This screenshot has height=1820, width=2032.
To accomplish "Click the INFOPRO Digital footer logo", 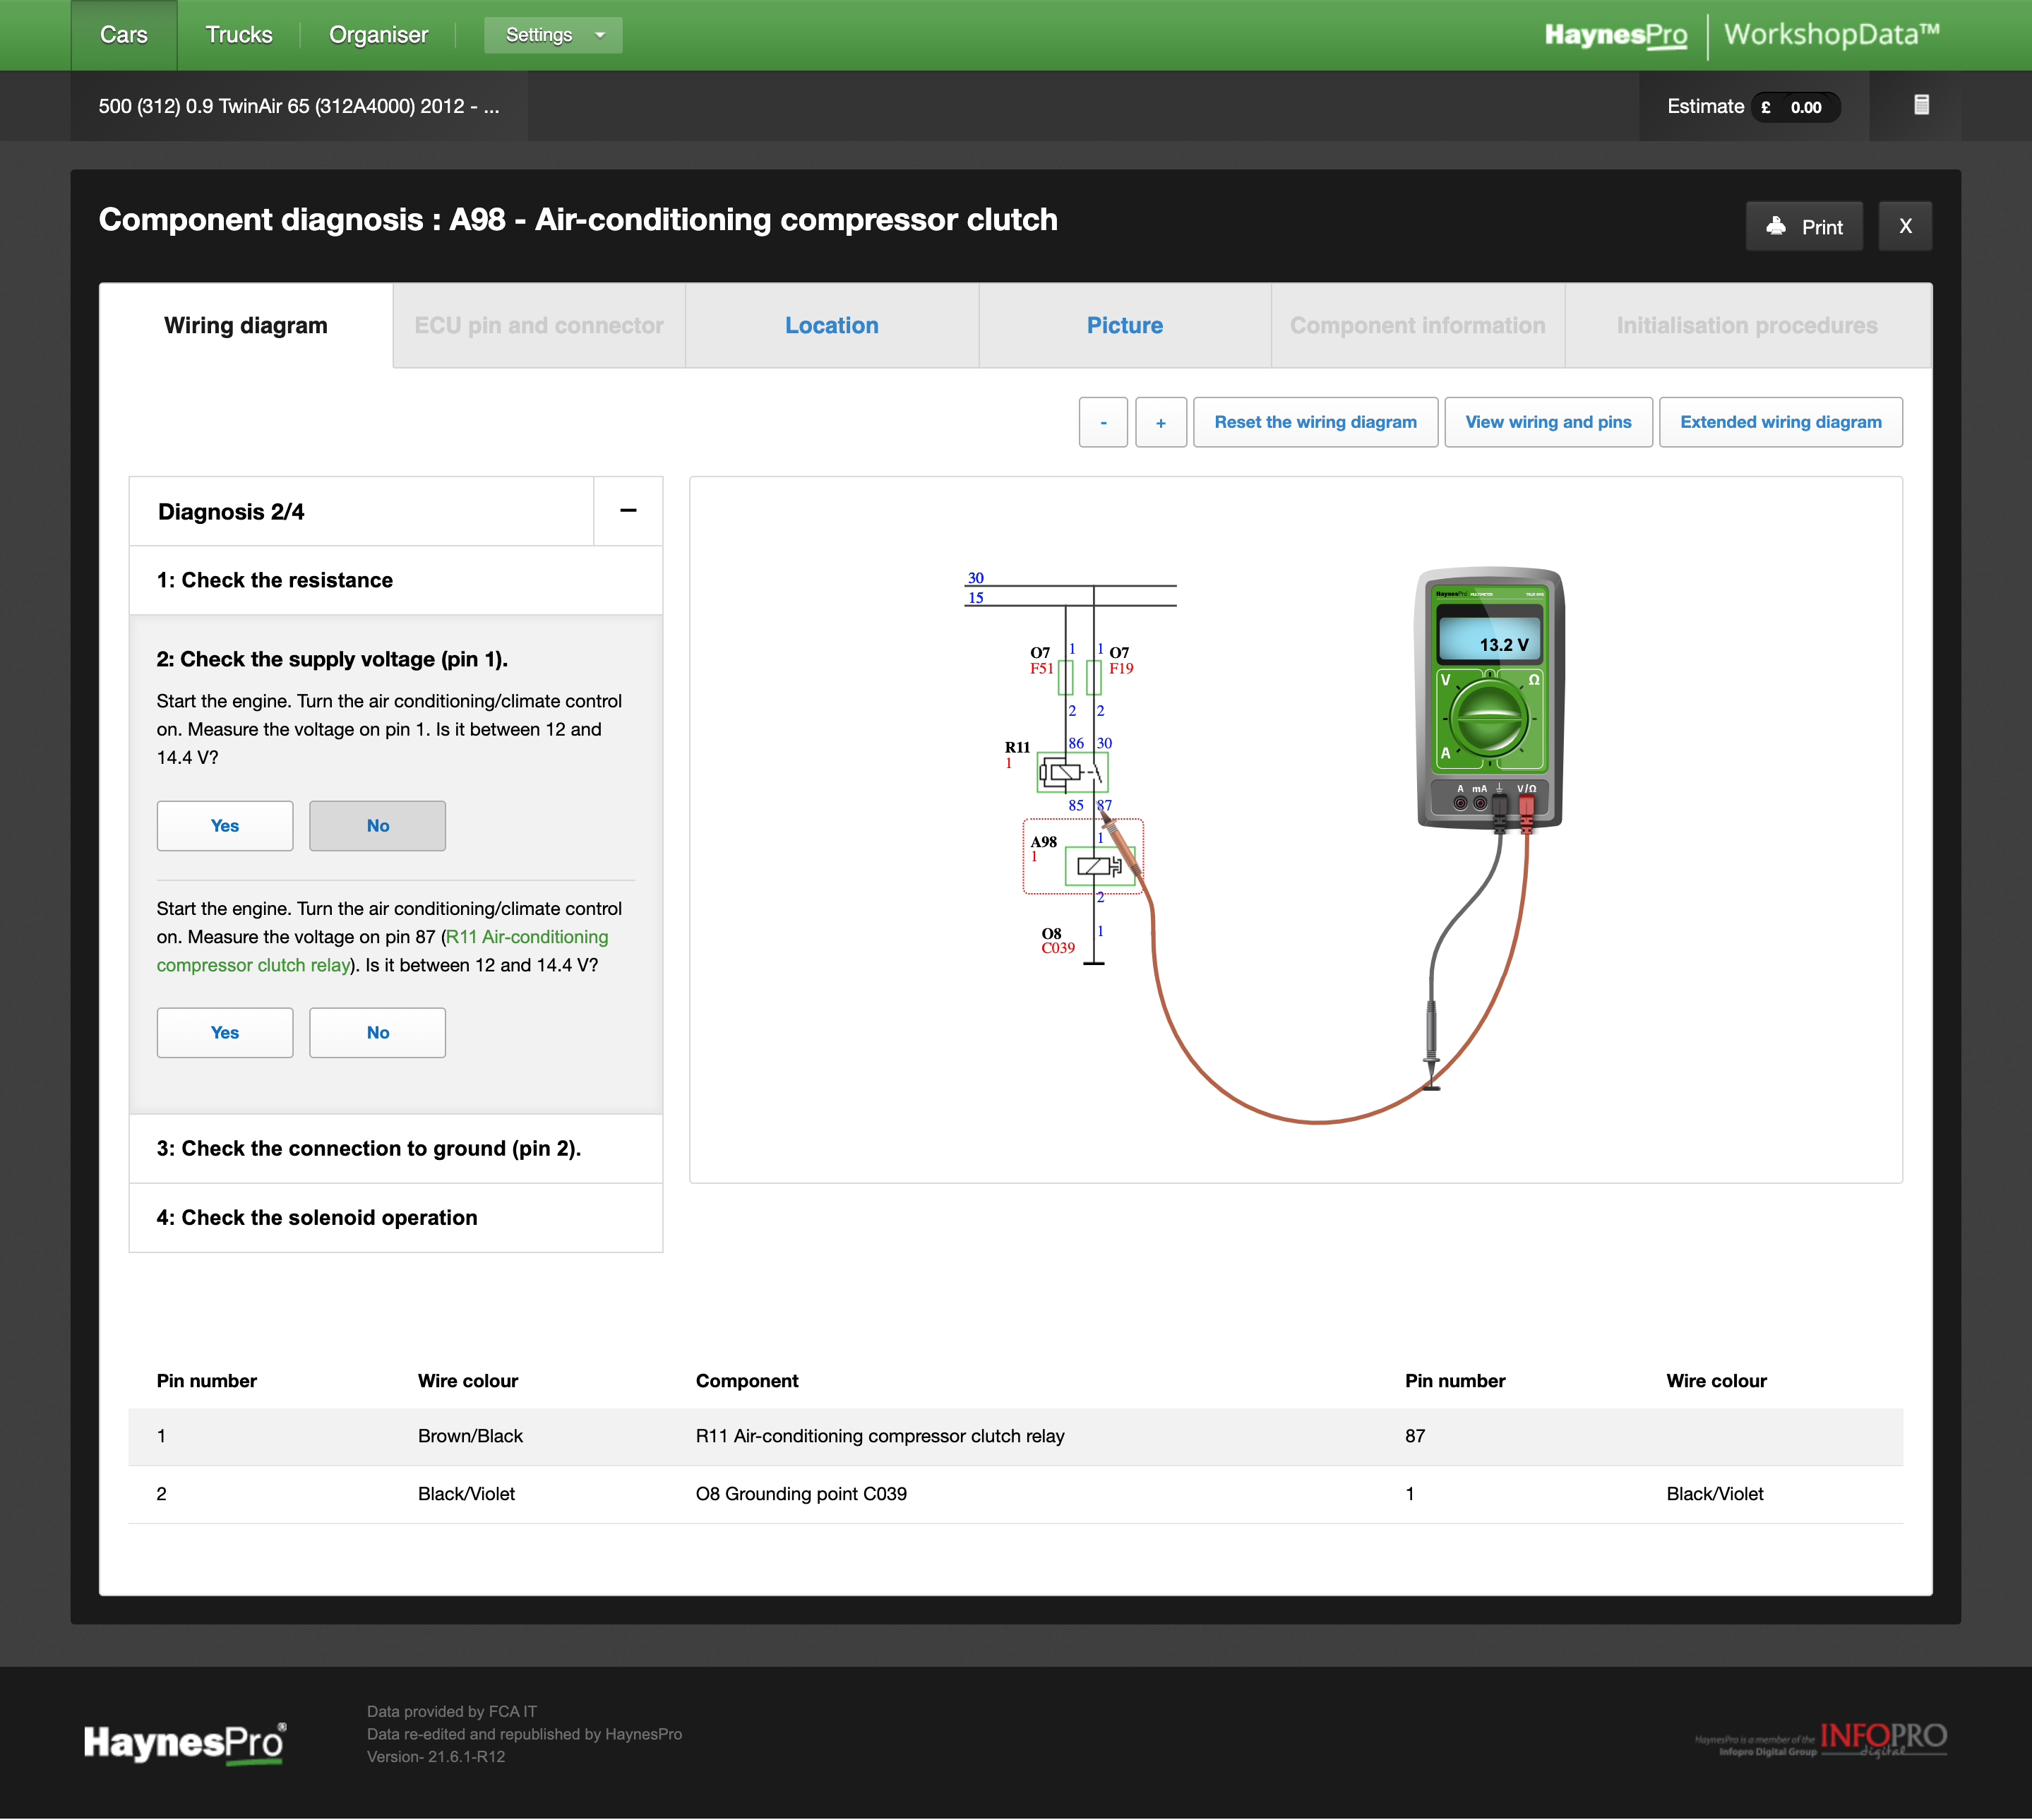I will (1822, 1740).
